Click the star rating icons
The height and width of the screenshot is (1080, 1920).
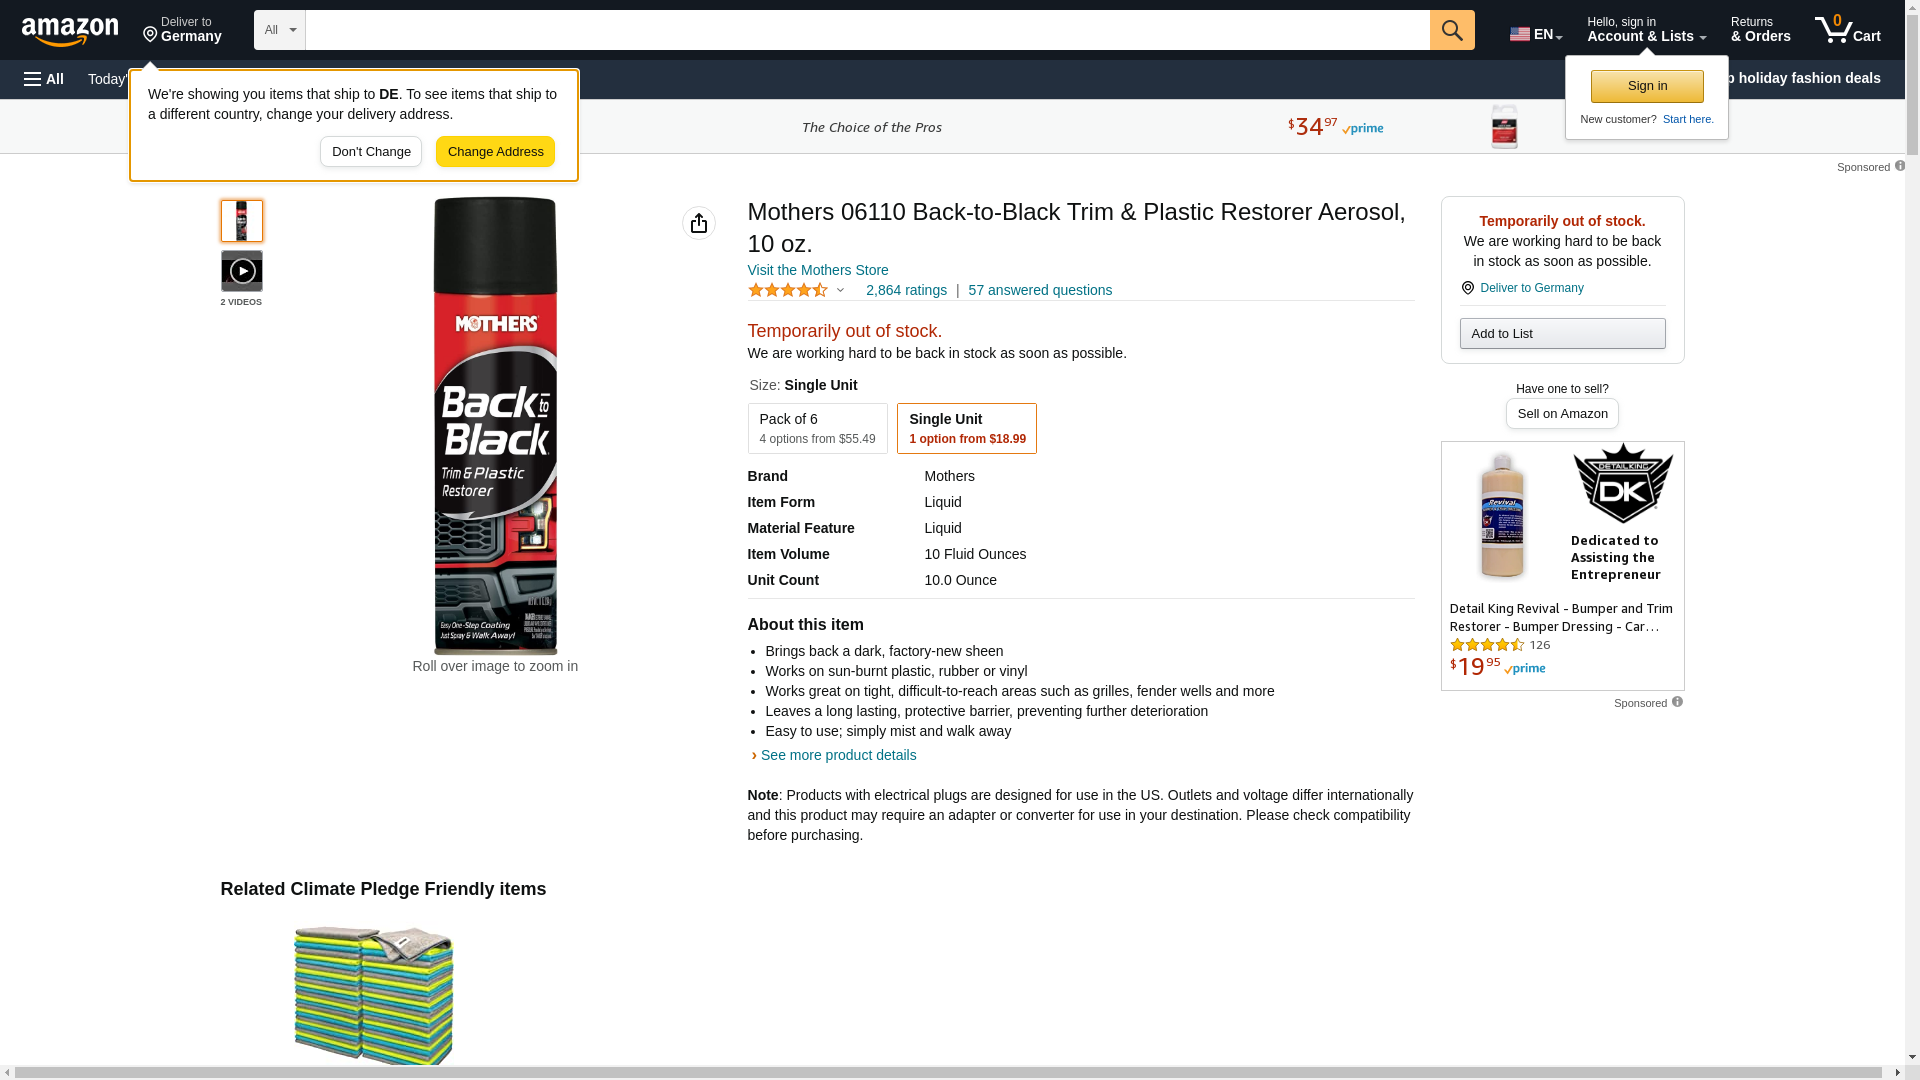point(788,290)
